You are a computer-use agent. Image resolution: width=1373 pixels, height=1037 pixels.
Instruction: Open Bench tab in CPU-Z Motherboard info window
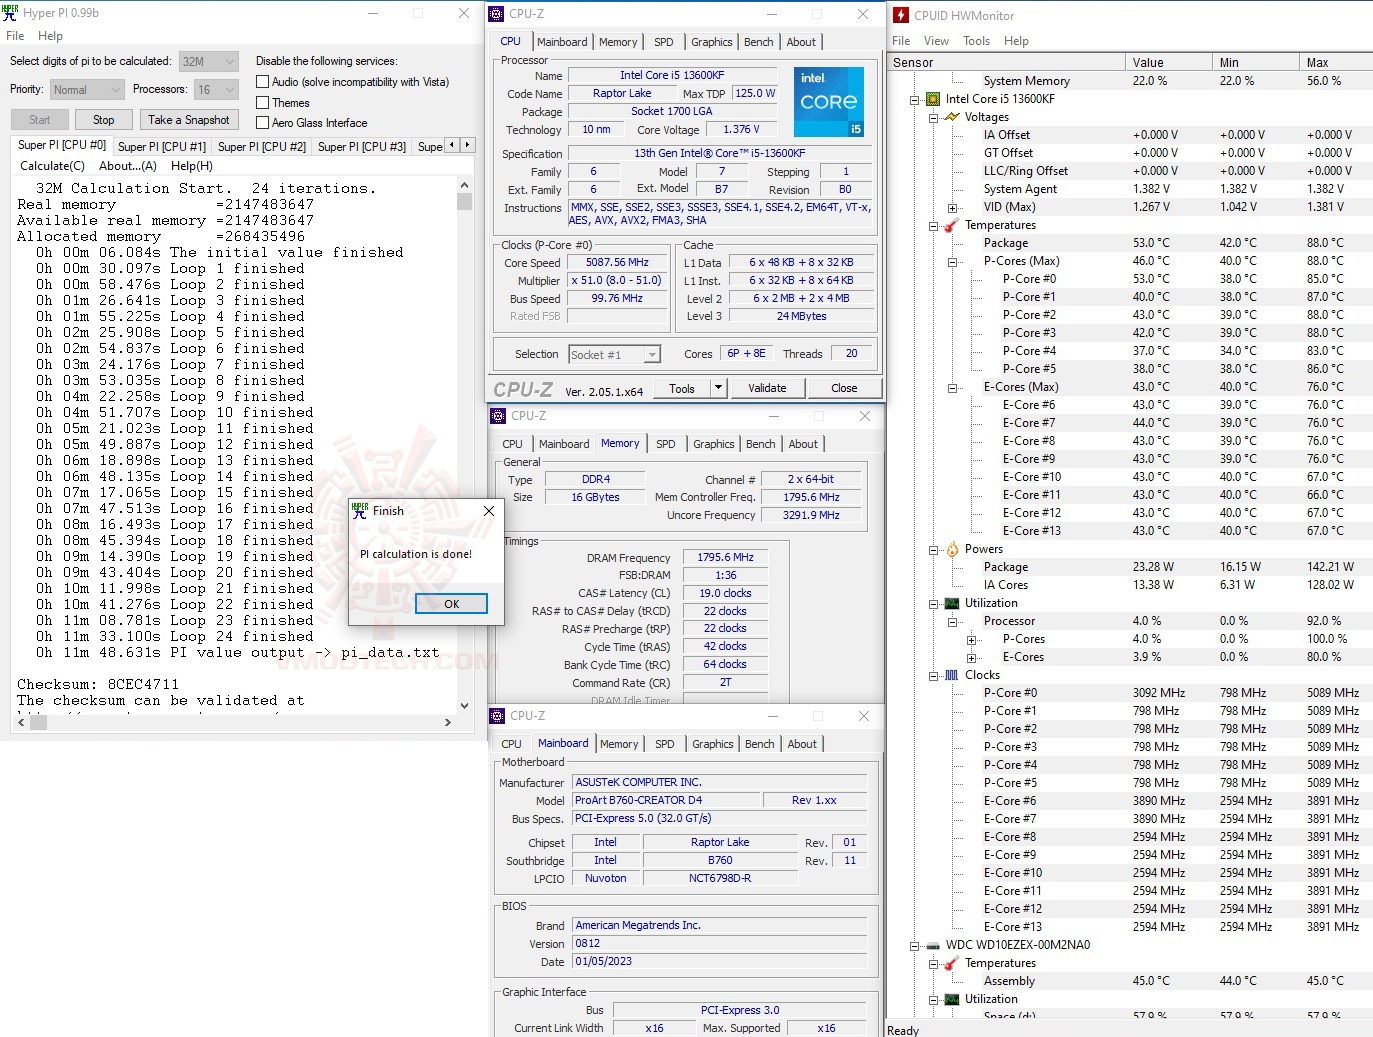coord(760,744)
